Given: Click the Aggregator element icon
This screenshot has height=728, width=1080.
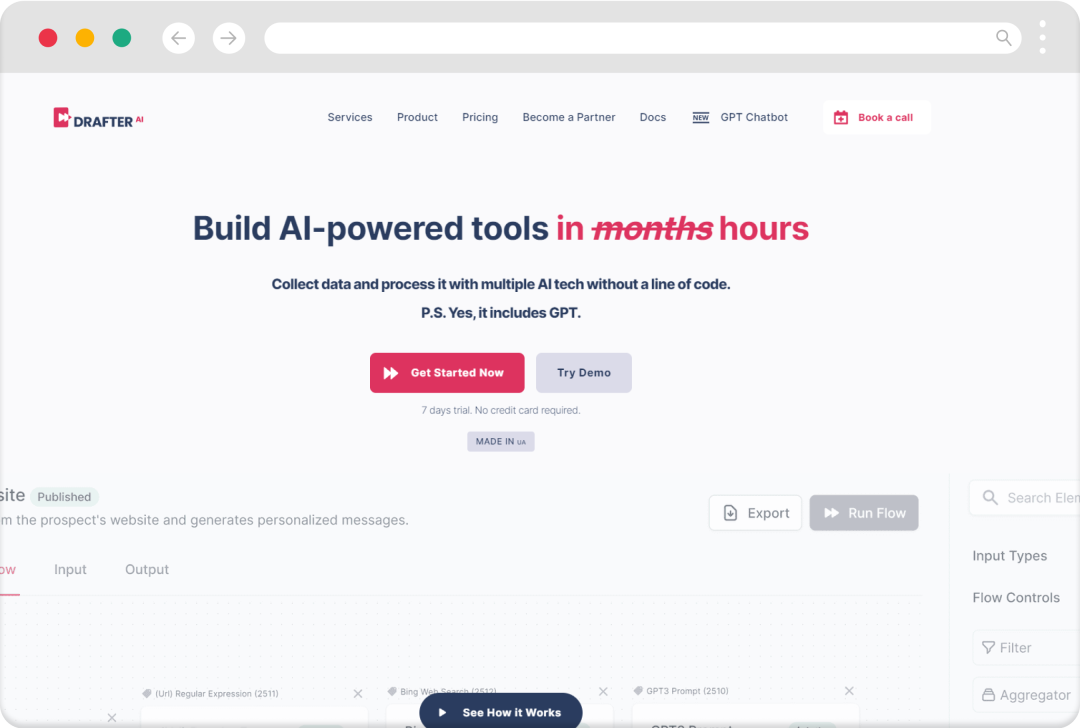Looking at the screenshot, I should tap(988, 695).
